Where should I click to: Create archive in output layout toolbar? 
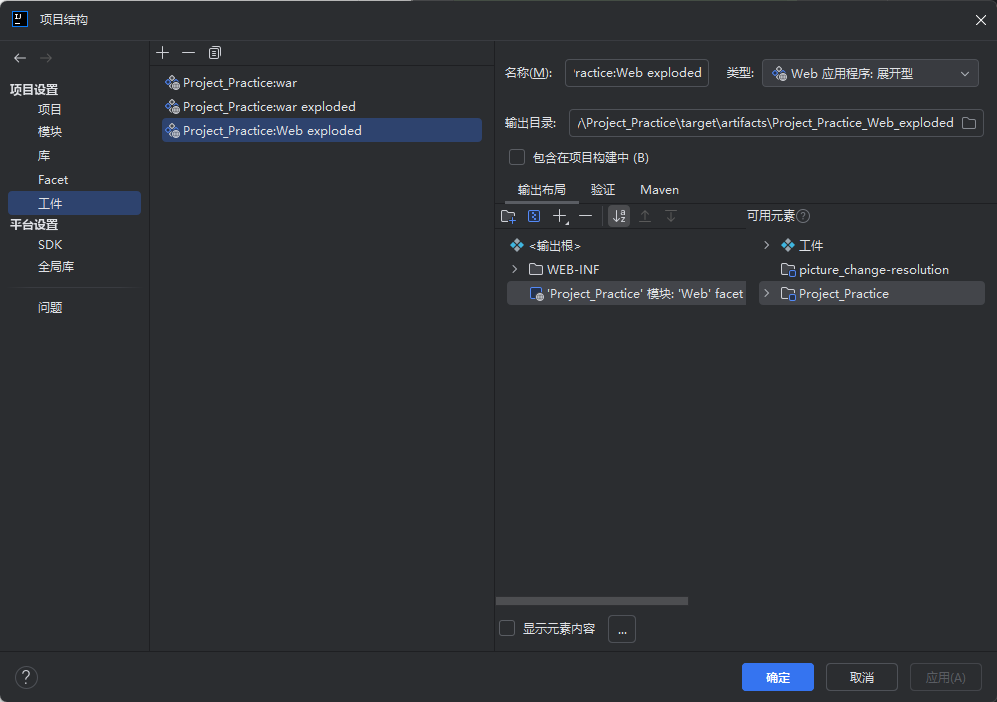coord(534,216)
